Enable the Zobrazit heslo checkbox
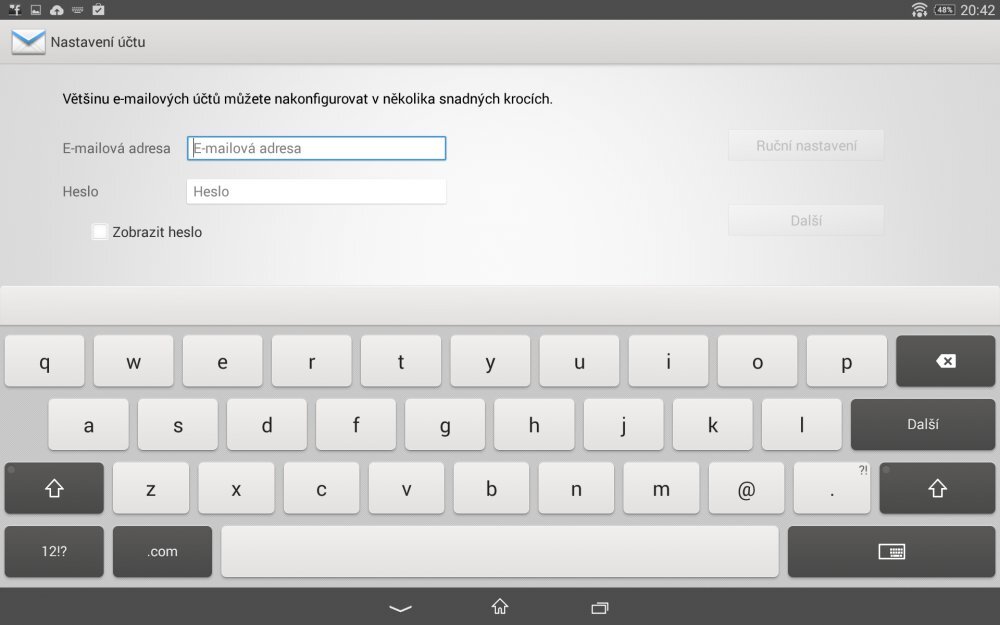The image size is (1000, 625). [x=99, y=231]
